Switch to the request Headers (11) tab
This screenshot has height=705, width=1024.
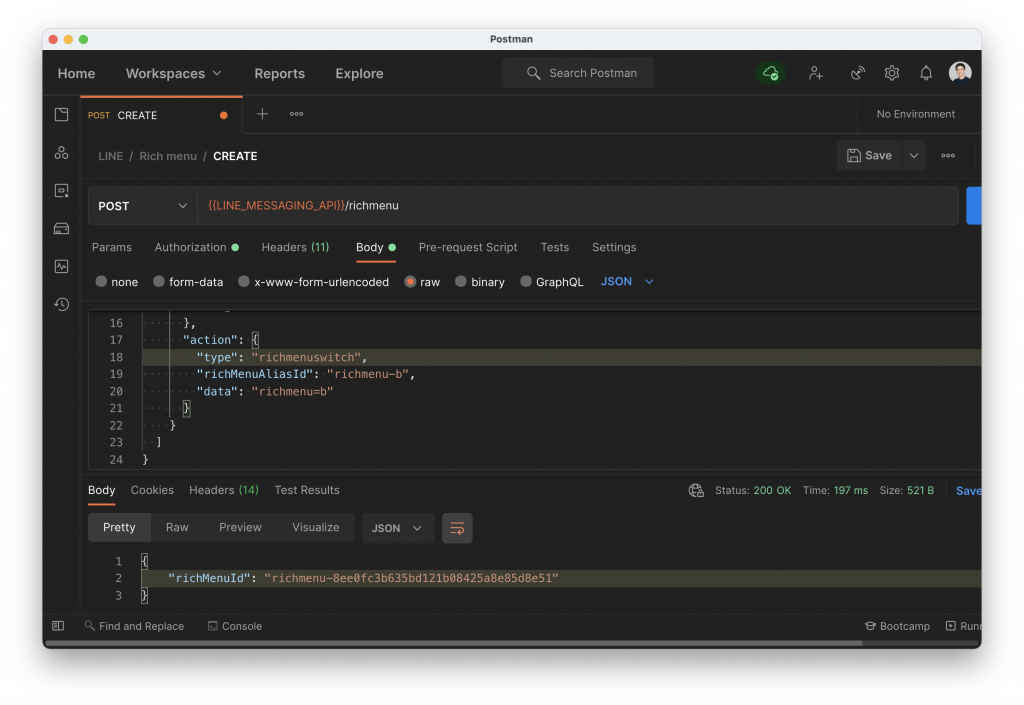[x=295, y=247]
